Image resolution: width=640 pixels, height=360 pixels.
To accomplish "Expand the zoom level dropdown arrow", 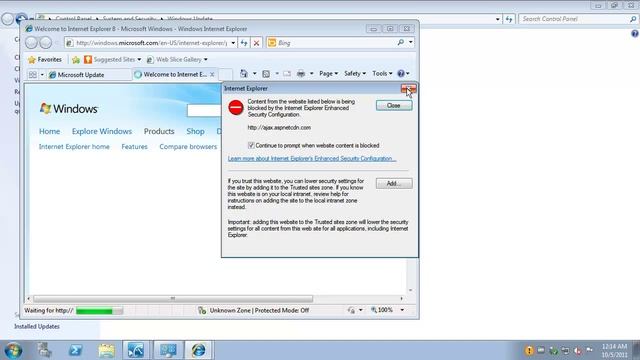I will [402, 310].
